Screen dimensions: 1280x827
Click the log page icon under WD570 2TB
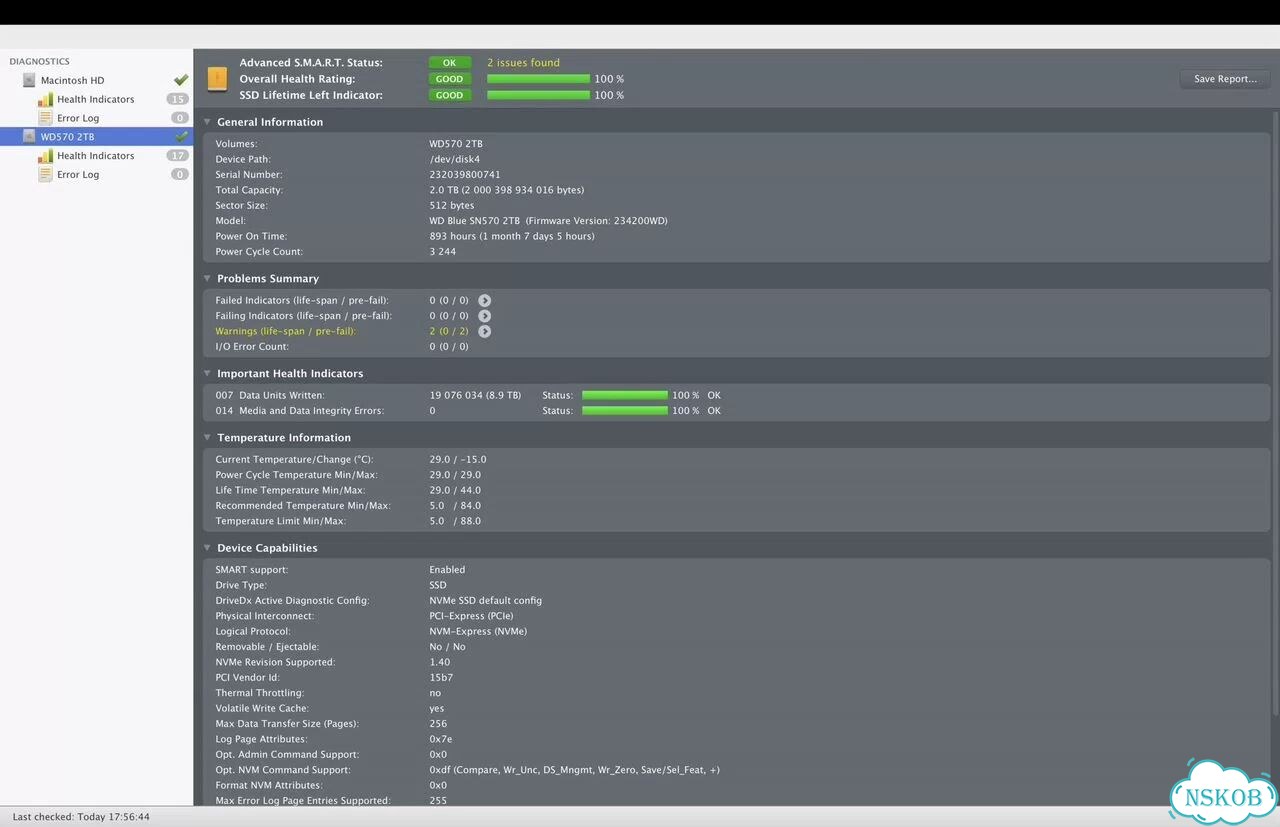click(45, 174)
